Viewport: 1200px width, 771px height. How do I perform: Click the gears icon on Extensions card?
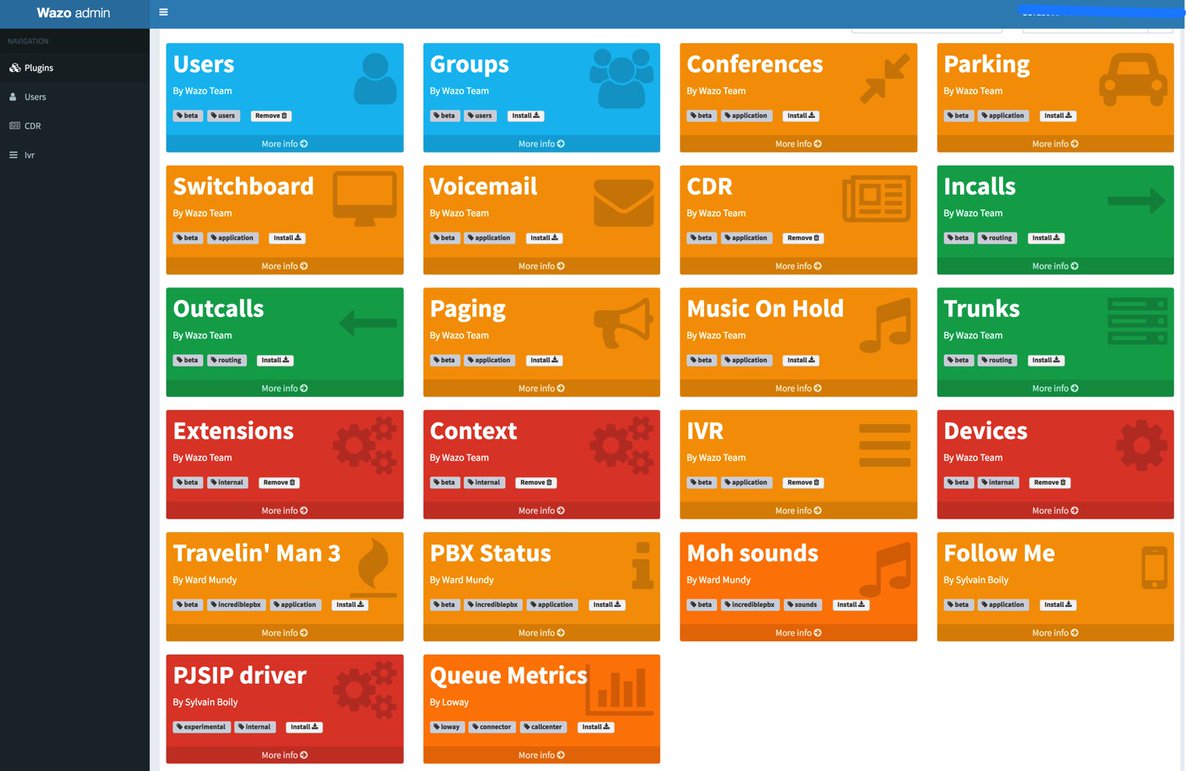[365, 445]
